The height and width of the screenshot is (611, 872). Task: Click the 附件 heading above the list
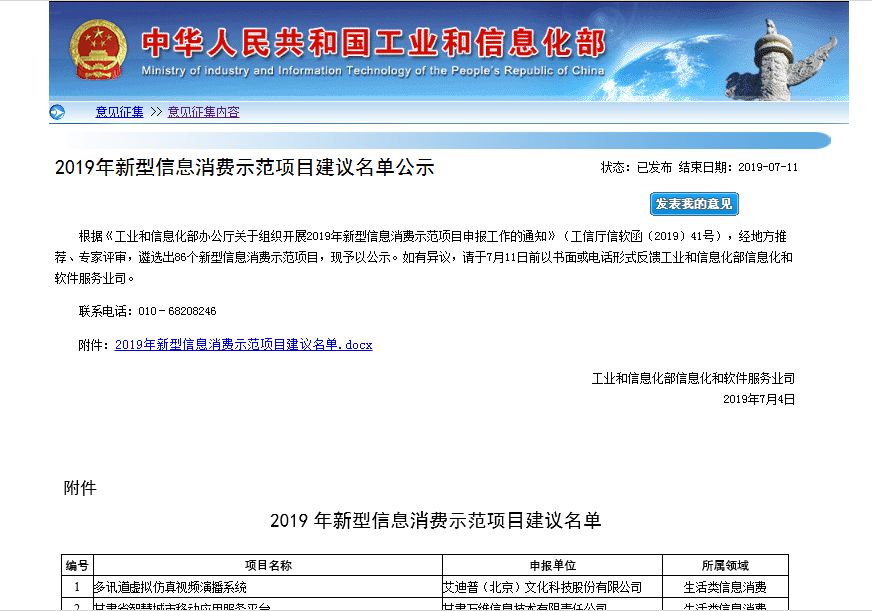(x=80, y=488)
